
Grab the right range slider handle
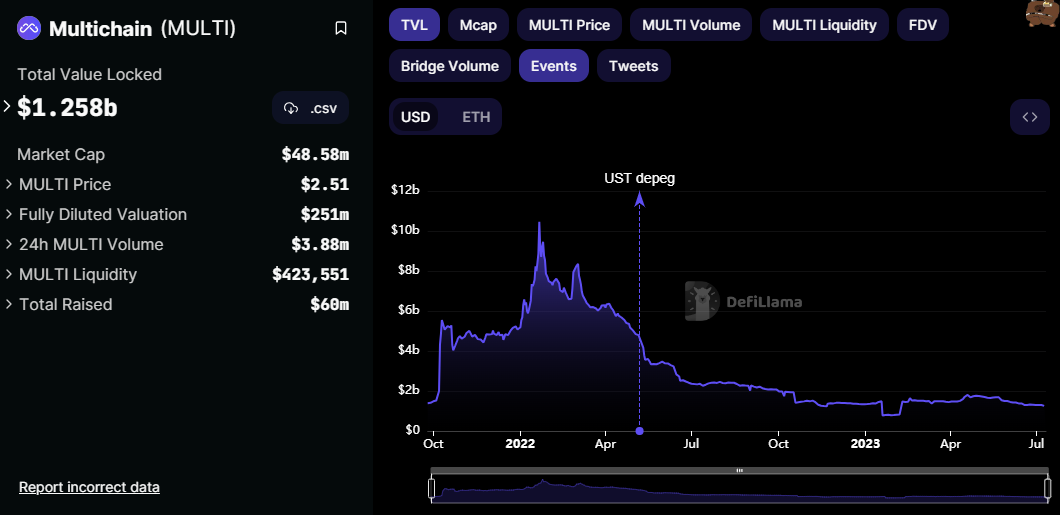click(x=1047, y=489)
